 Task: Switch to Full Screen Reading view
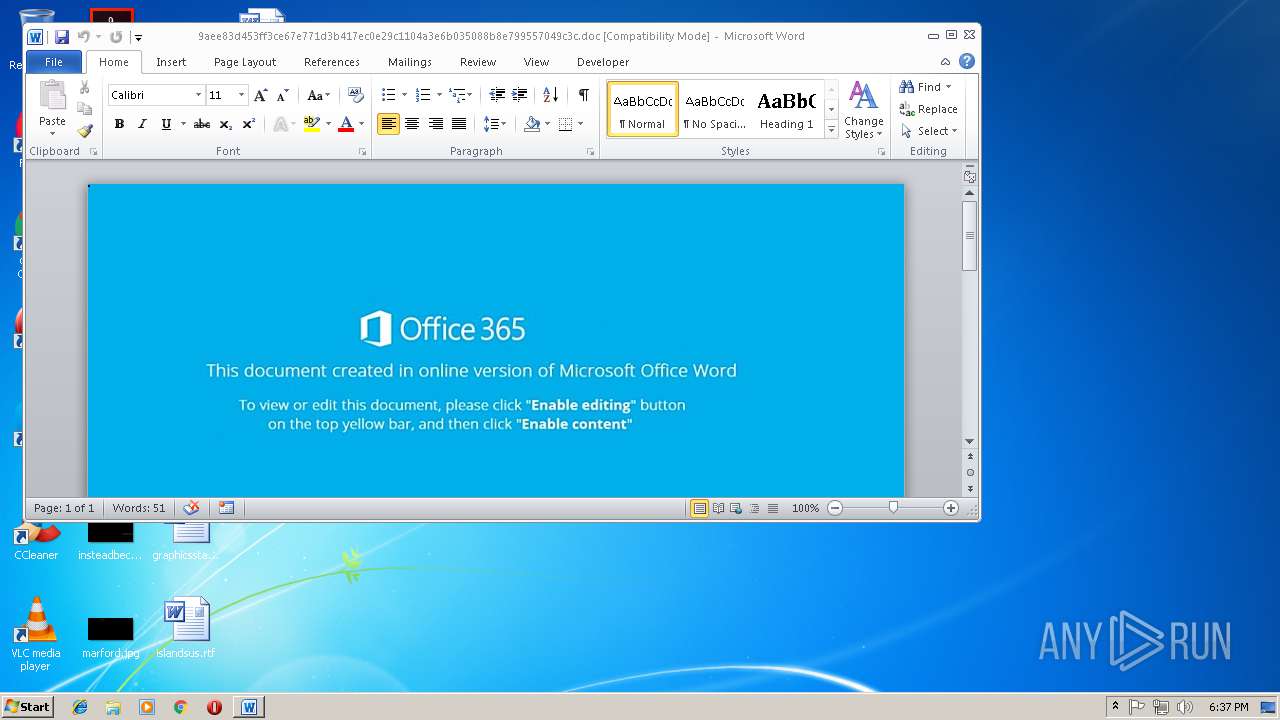click(x=718, y=508)
